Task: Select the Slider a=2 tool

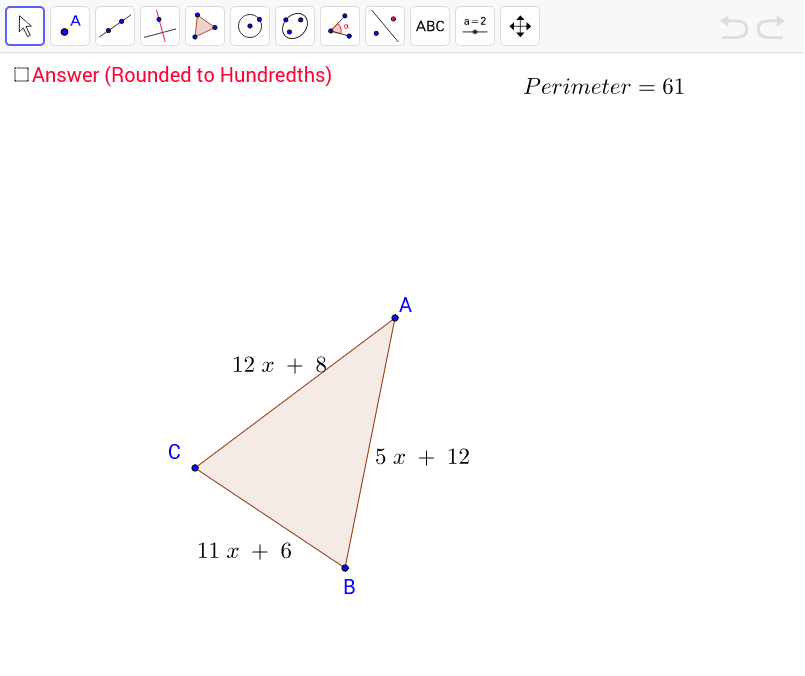Action: pos(475,26)
